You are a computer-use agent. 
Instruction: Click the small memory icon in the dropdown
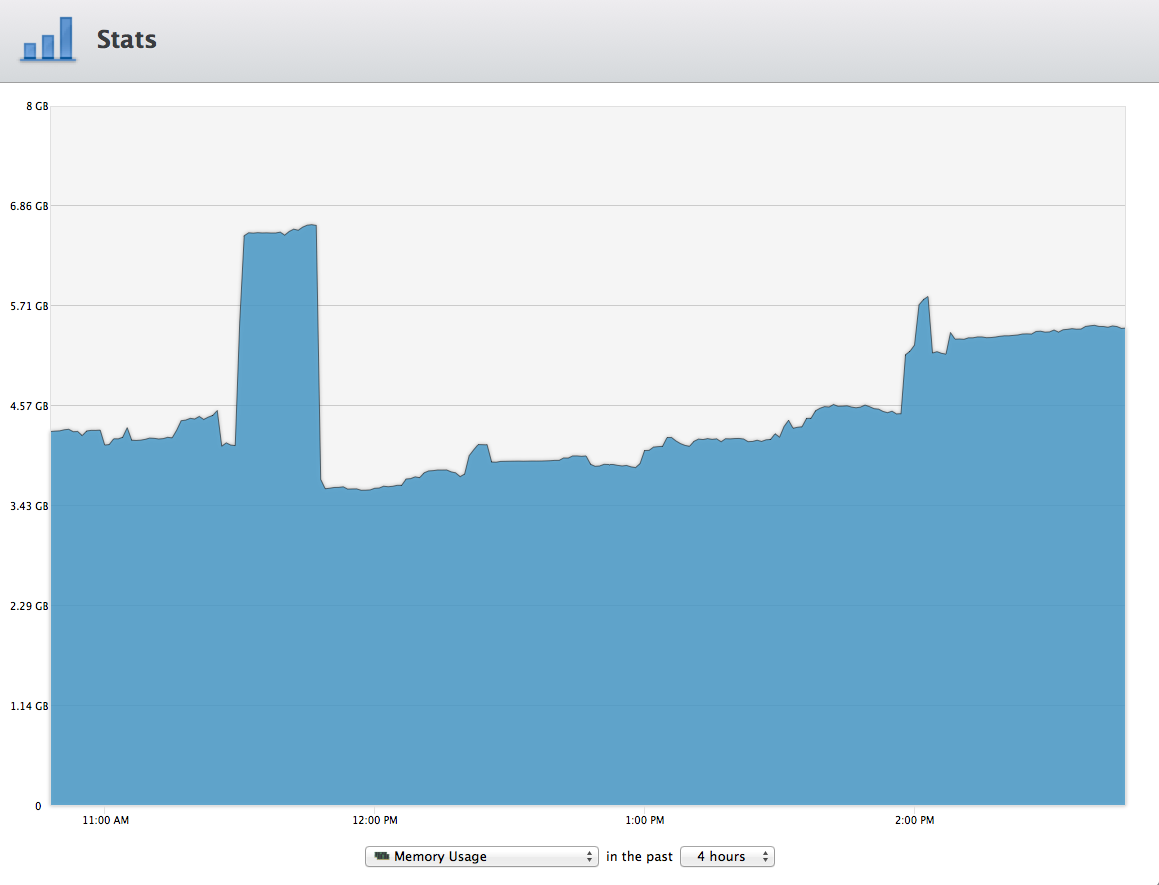tap(381, 855)
